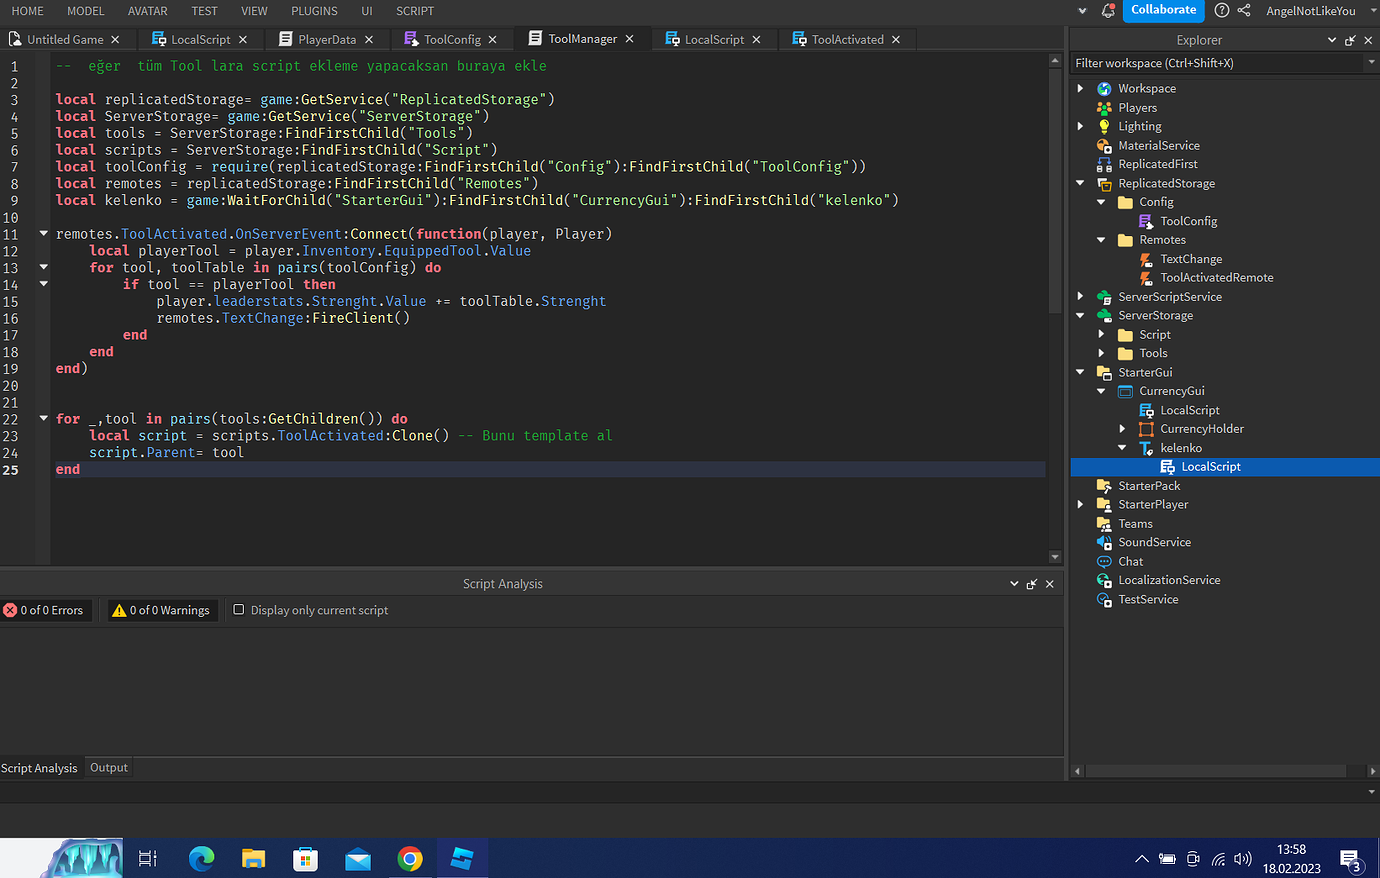Open Google Chrome from the taskbar

[409, 858]
